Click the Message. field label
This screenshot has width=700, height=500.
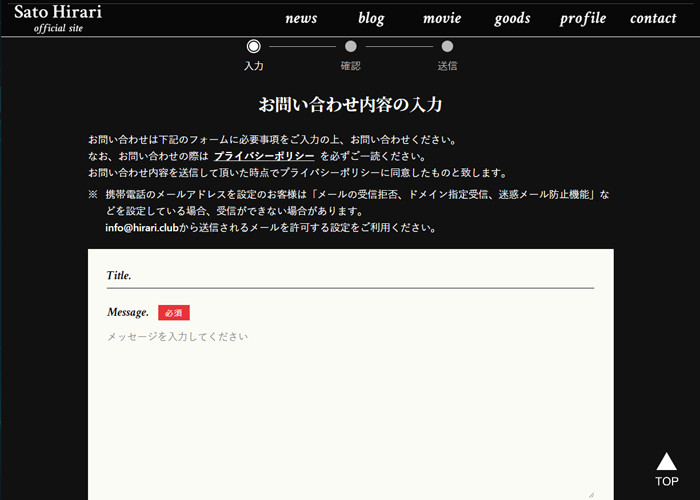pyautogui.click(x=128, y=312)
